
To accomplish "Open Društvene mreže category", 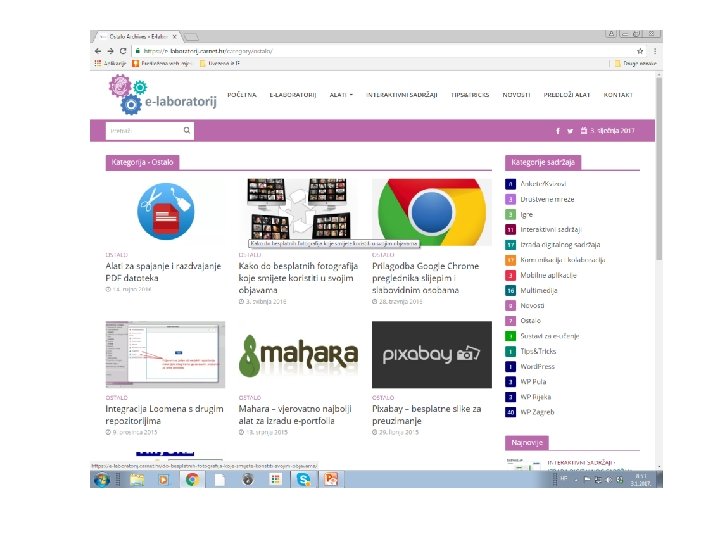I will pos(547,199).
